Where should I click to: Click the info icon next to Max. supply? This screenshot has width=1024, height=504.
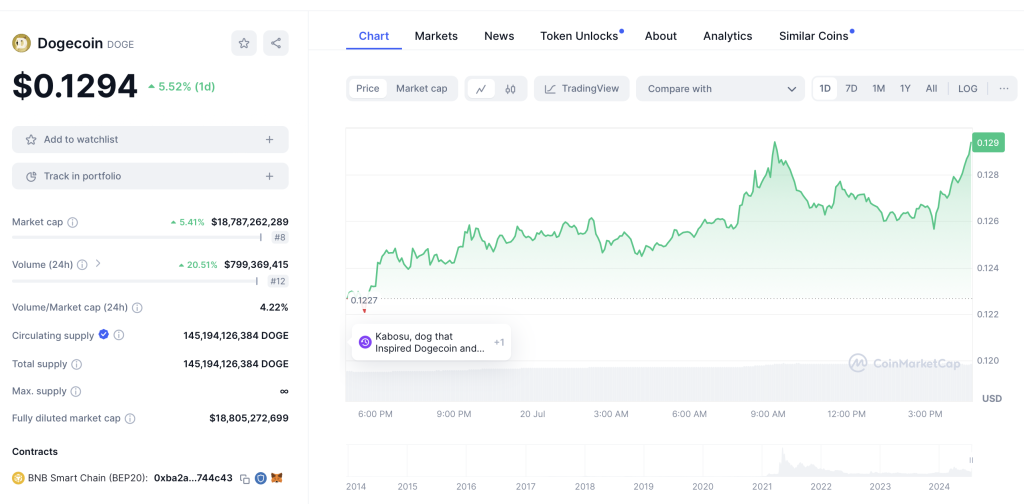tap(76, 392)
